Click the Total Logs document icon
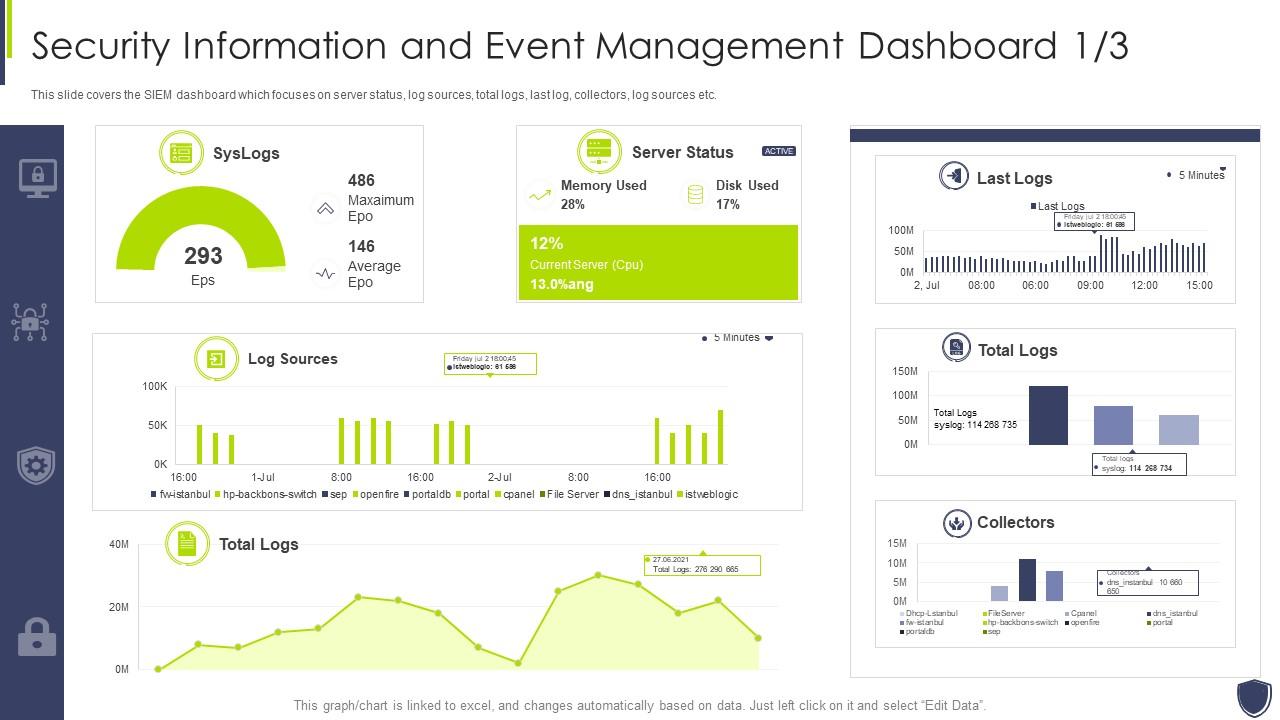1280x720 pixels. click(188, 543)
